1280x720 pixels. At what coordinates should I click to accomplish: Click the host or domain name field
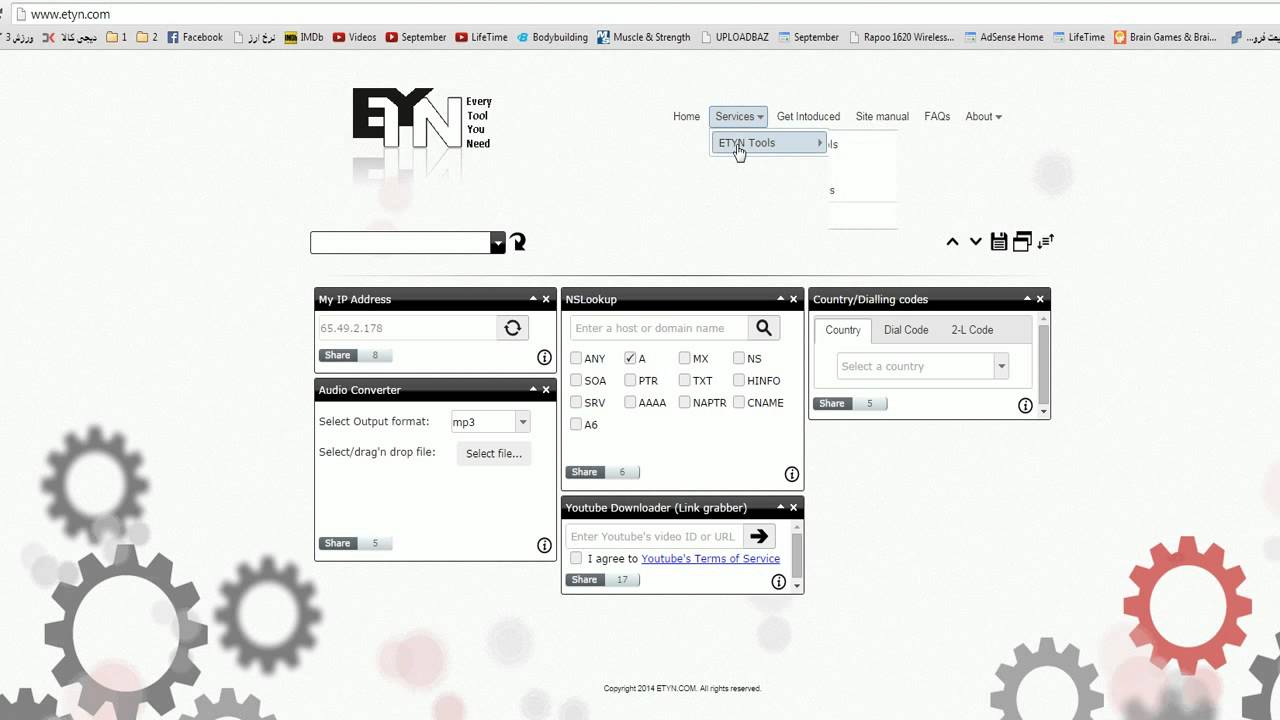point(659,328)
